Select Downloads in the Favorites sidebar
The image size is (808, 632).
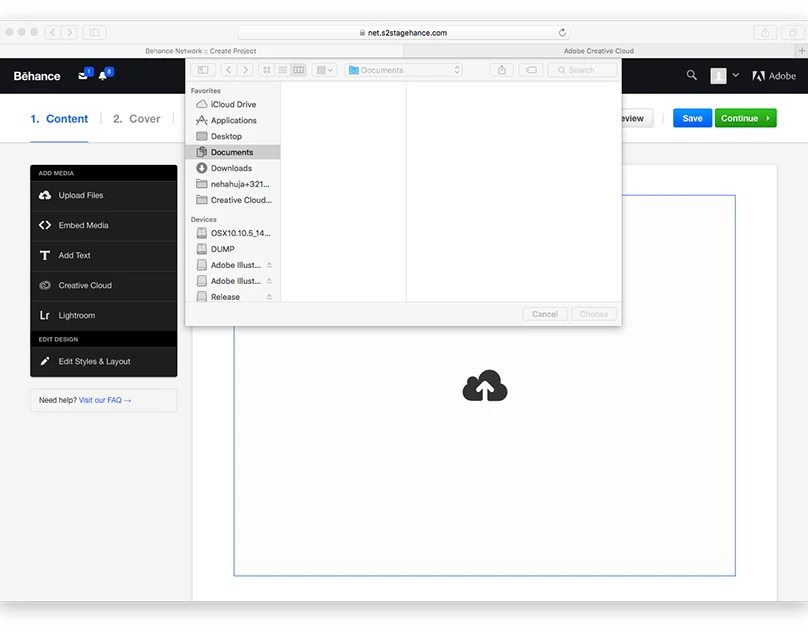click(231, 168)
